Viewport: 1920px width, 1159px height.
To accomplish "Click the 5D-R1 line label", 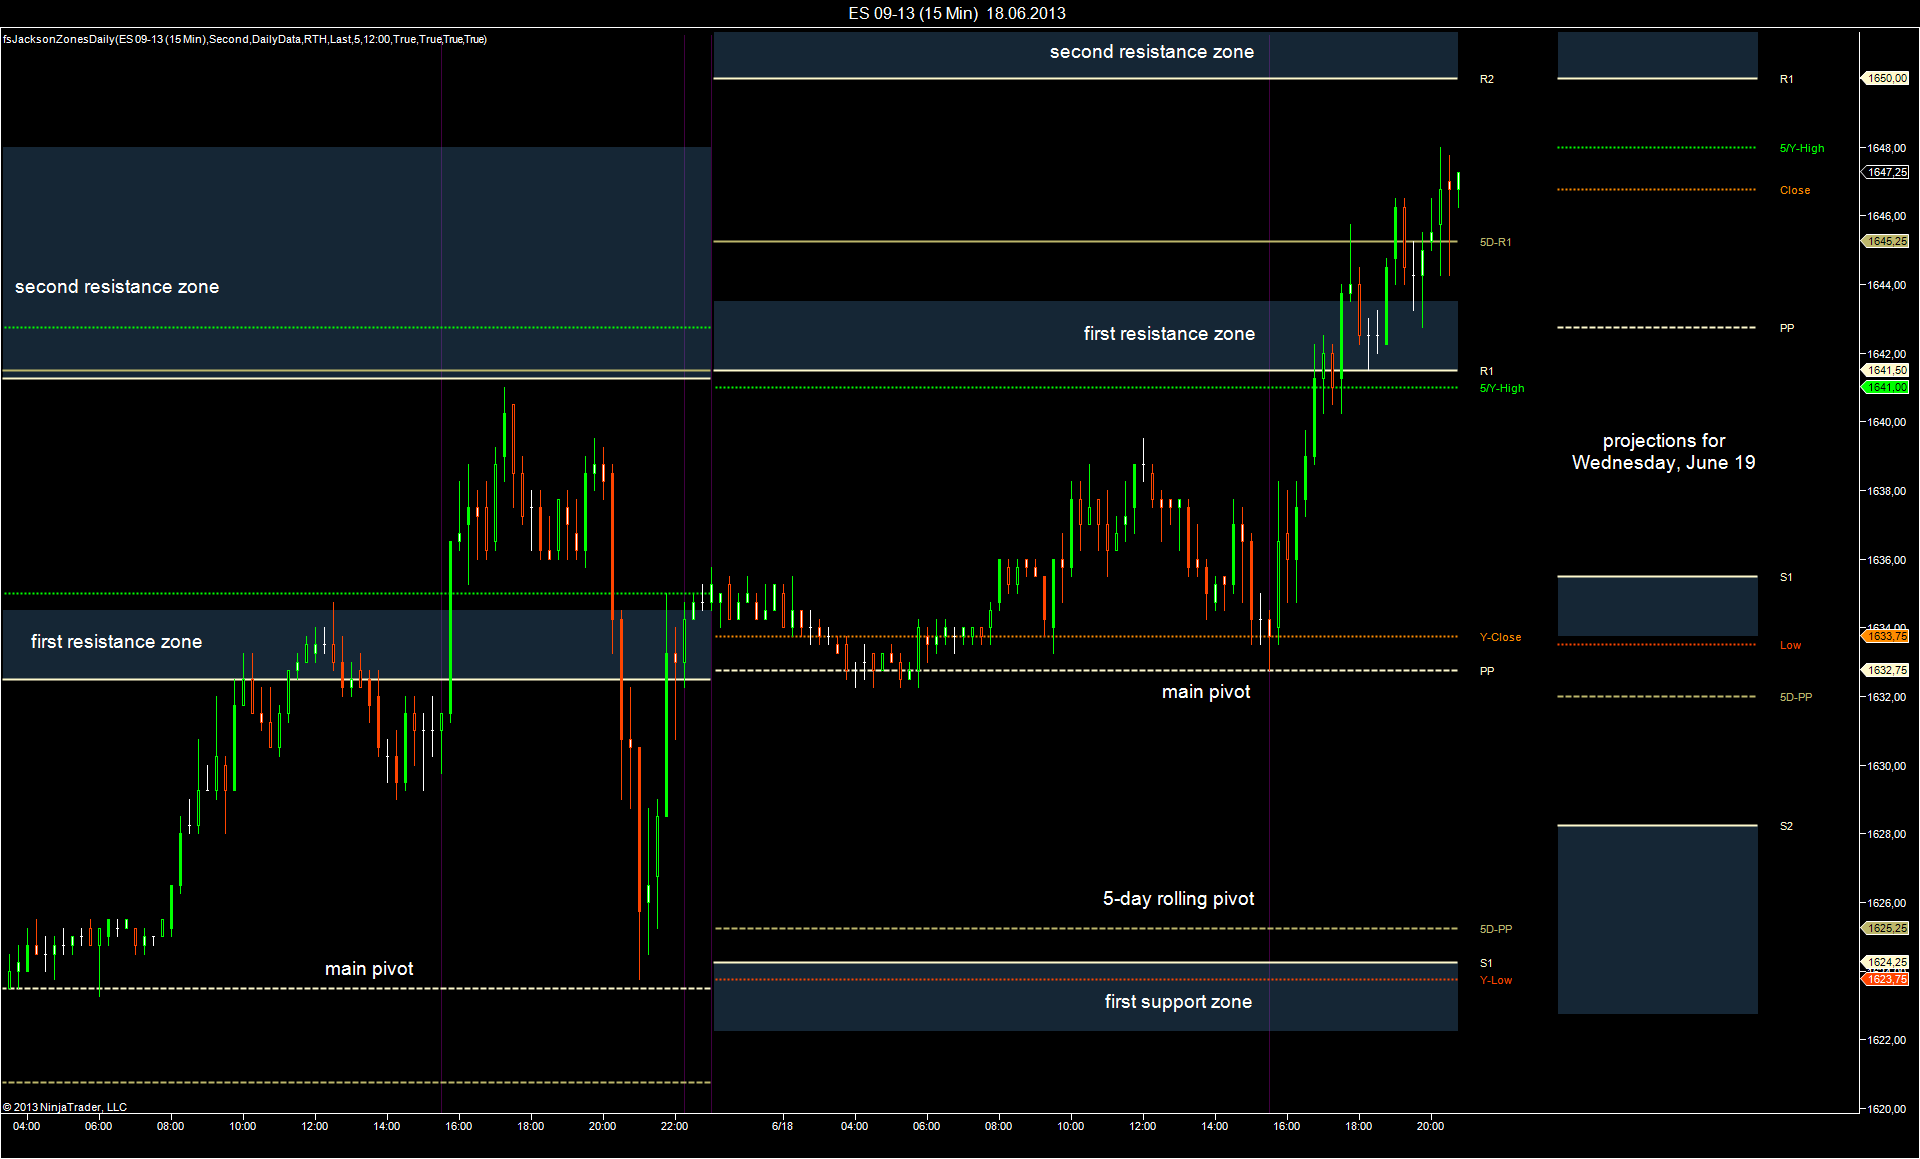I will (x=1495, y=242).
